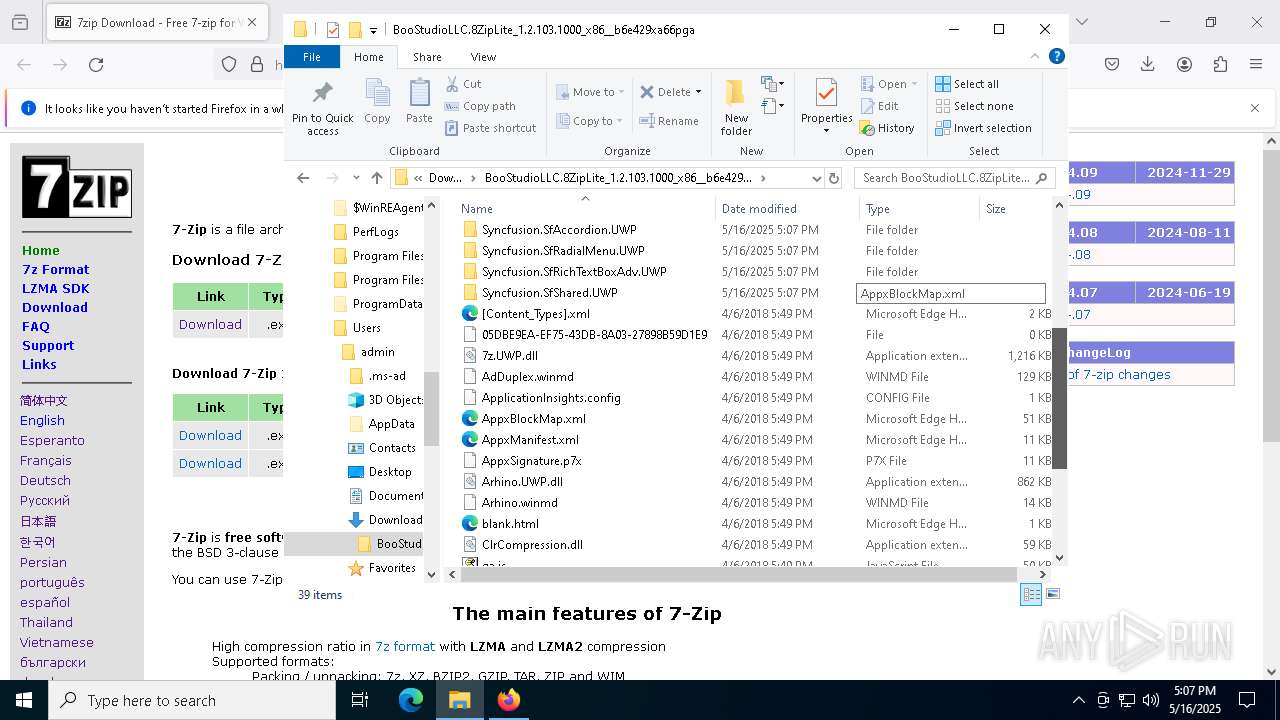Screen dimensions: 1280x720
Task: Refresh the Explorer address bar
Action: coord(834,178)
